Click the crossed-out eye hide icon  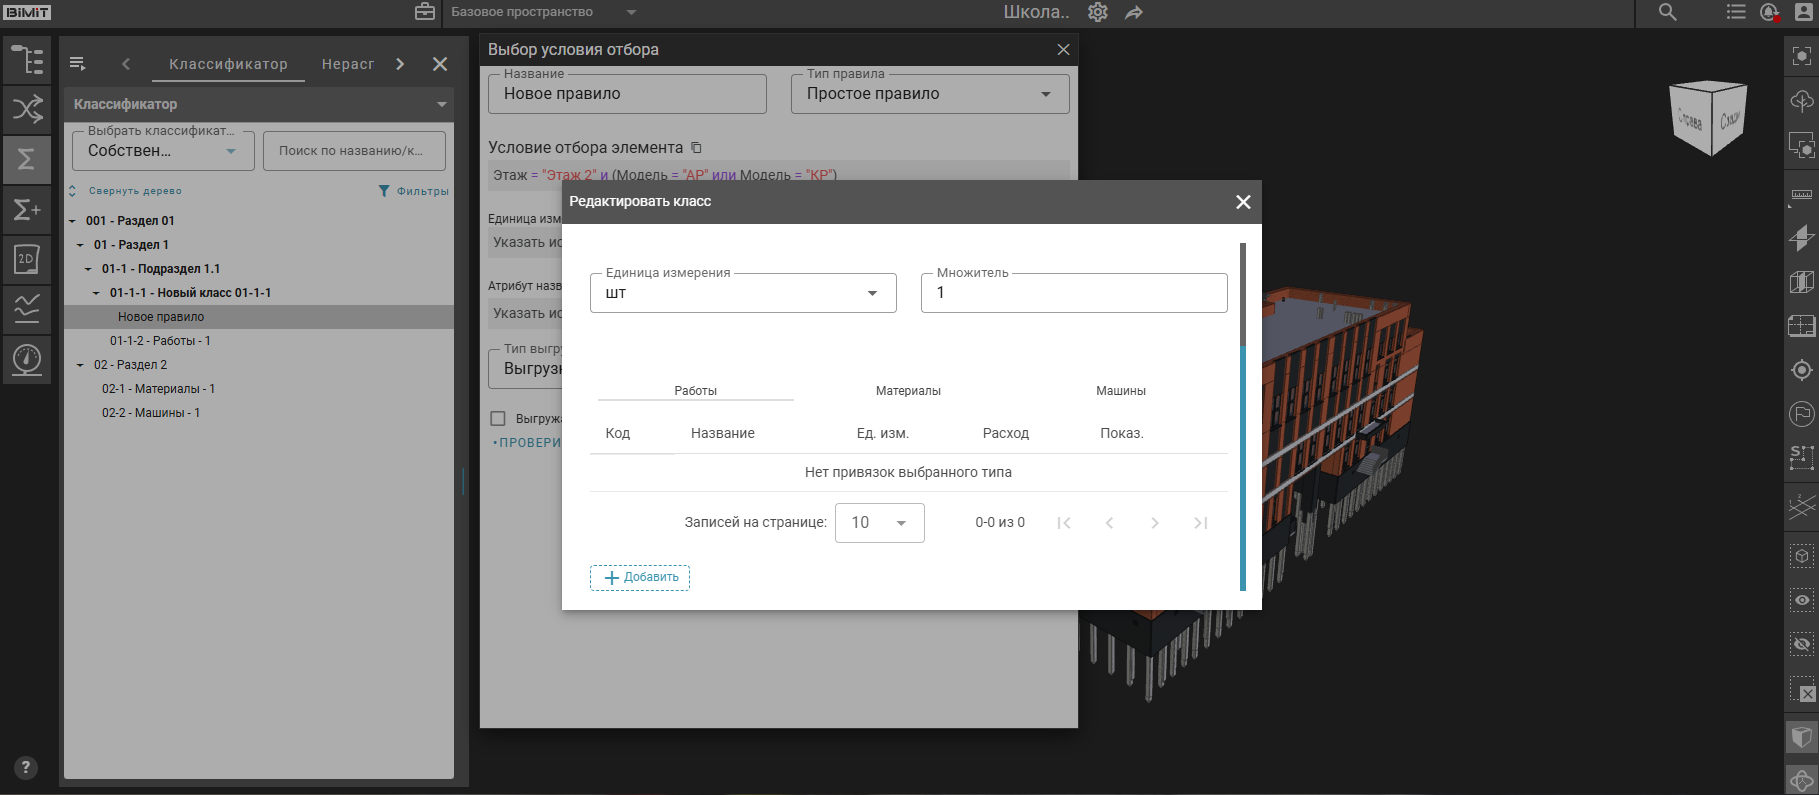click(1801, 644)
